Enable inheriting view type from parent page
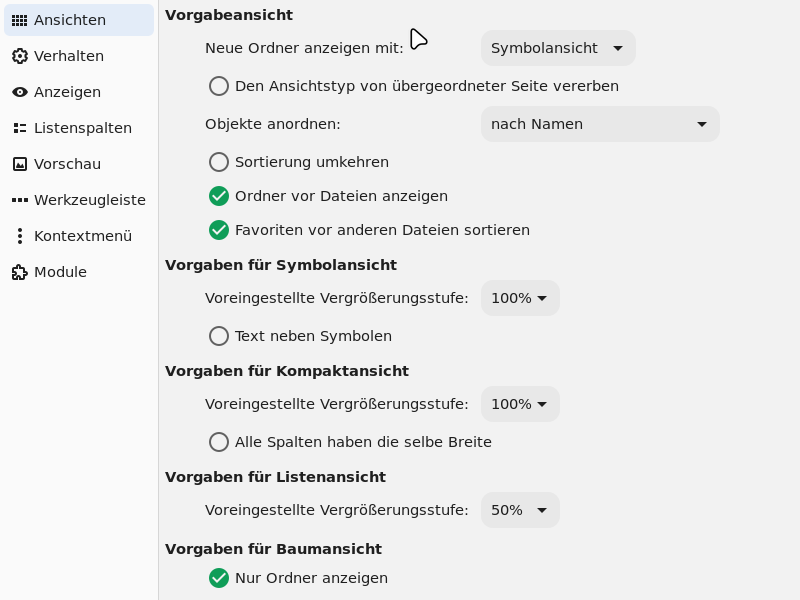The image size is (800, 600). [x=219, y=86]
